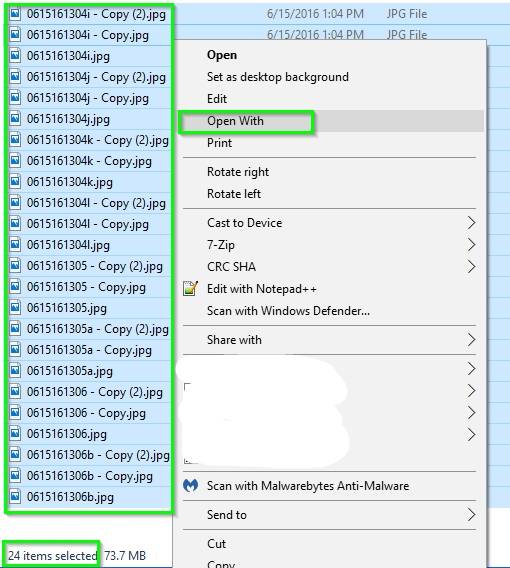
Task: Choose Cut in the context menu
Action: pos(216,544)
